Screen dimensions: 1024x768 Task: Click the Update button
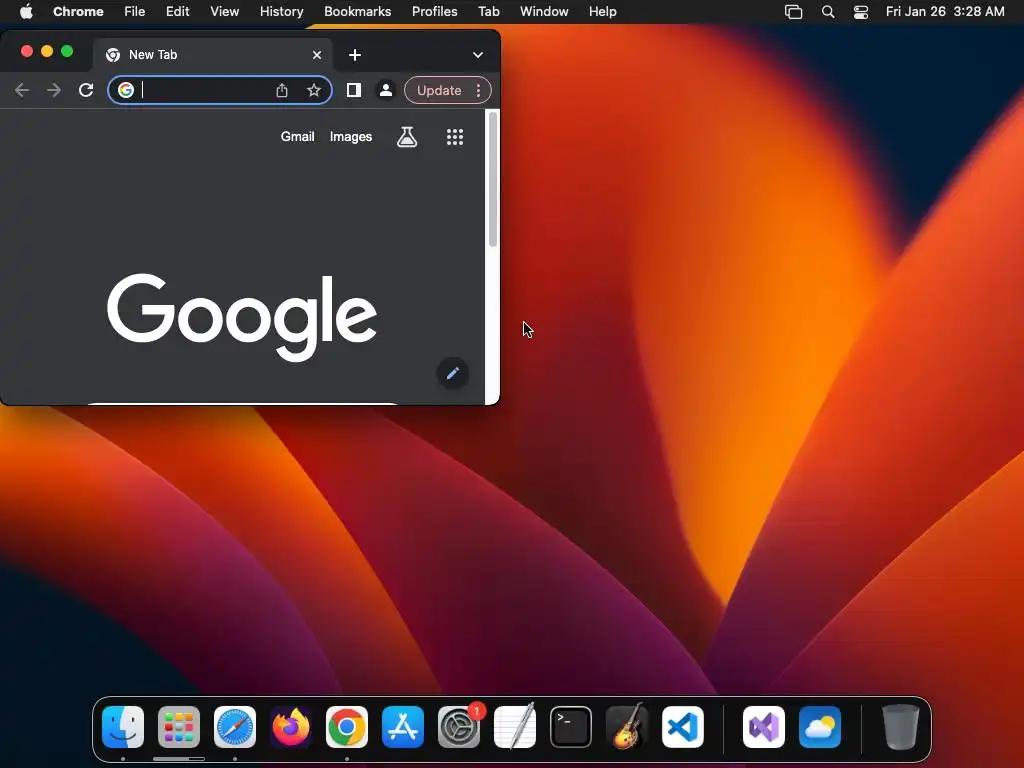tap(439, 90)
